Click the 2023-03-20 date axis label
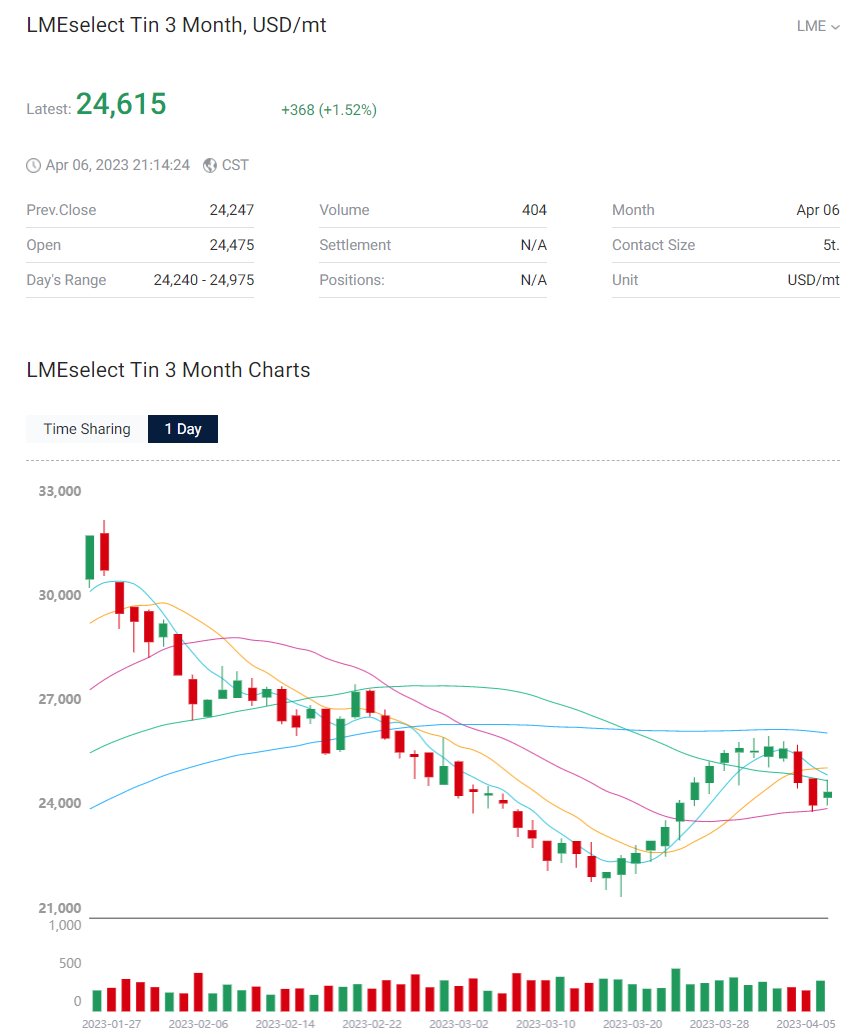Screen dimensions: 863x1036 (x=632, y=1023)
